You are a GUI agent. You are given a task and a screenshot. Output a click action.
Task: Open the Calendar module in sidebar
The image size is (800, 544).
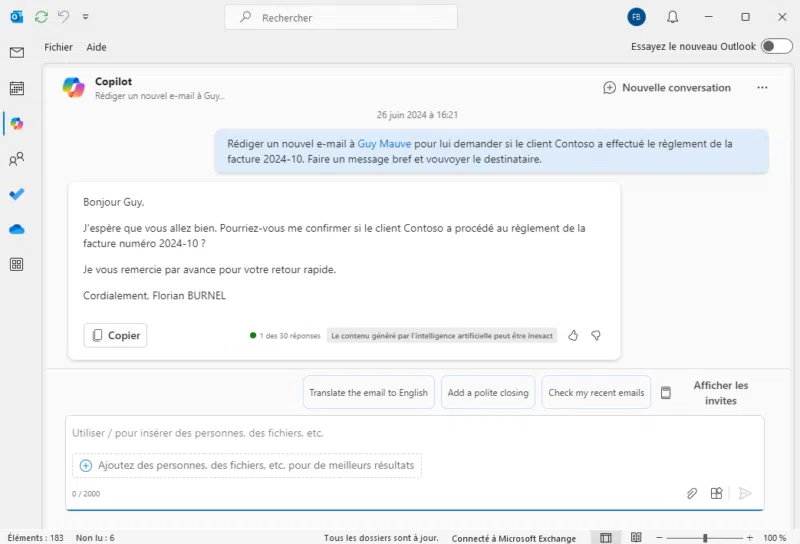pyautogui.click(x=16, y=88)
